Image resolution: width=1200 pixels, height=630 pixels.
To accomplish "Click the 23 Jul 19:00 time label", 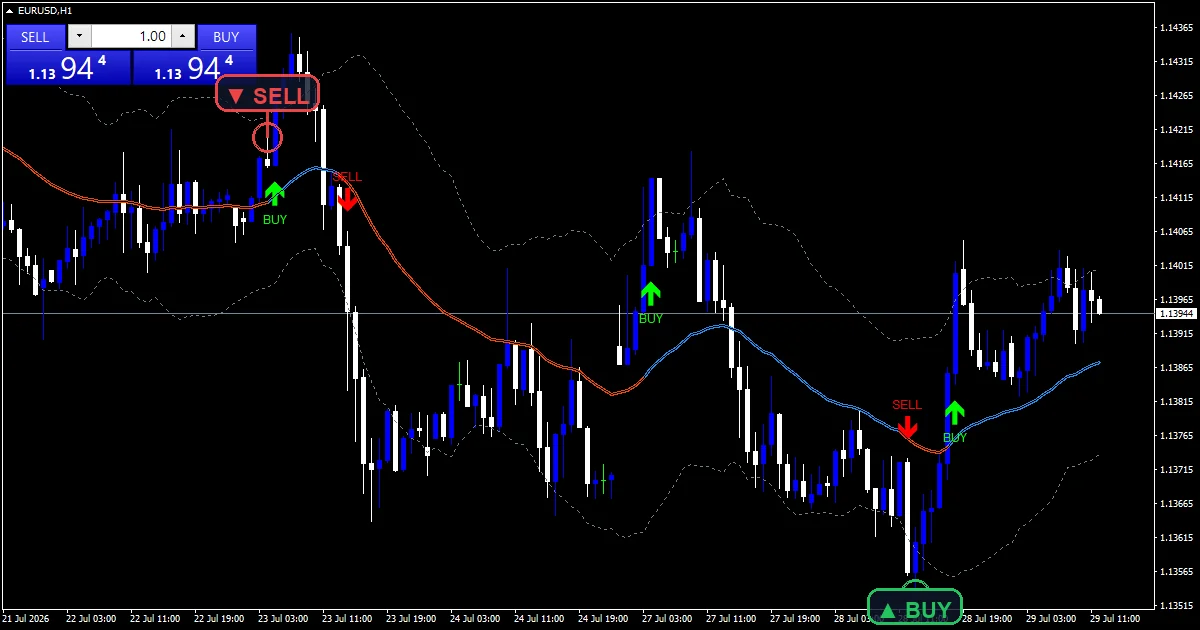I will [411, 619].
